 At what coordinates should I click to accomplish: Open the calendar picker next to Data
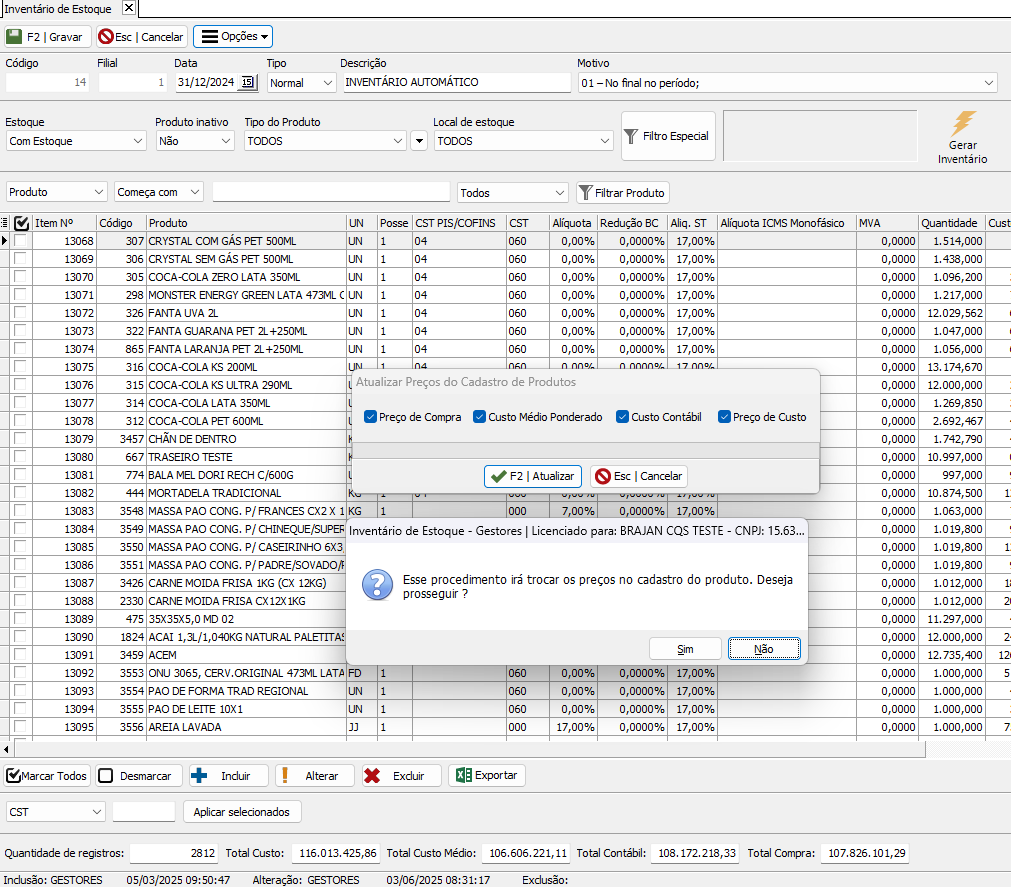248,83
